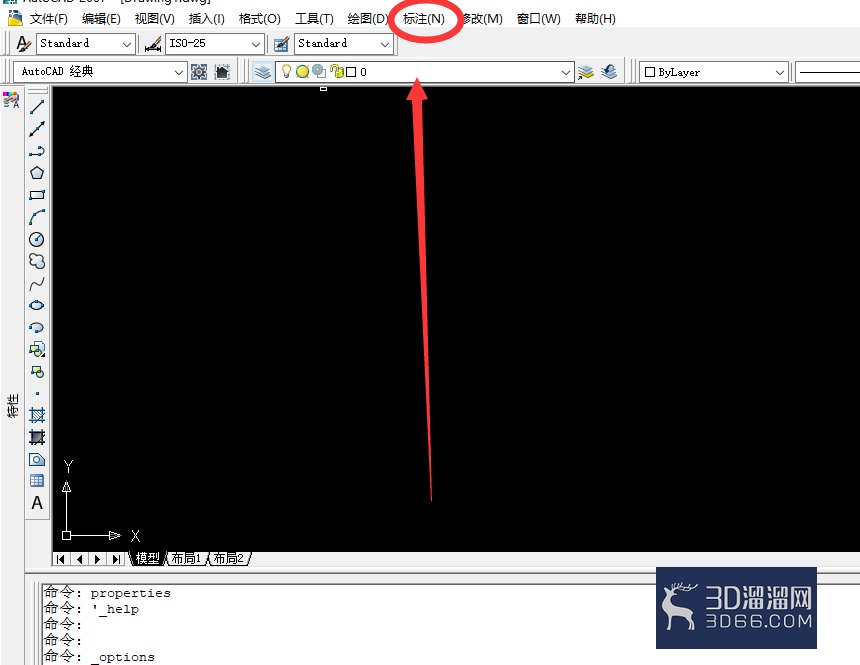Open the 视图(V) menu
Viewport: 860px width, 665px height.
155,19
